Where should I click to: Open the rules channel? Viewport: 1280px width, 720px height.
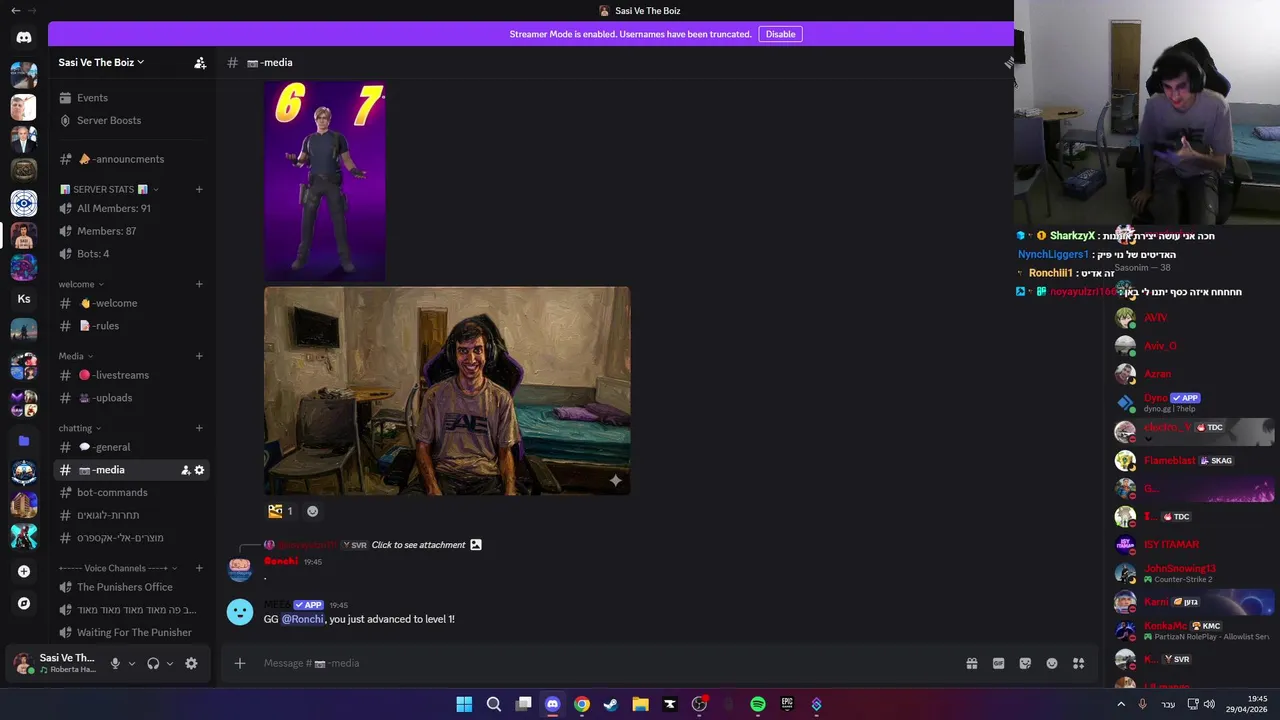point(130,326)
